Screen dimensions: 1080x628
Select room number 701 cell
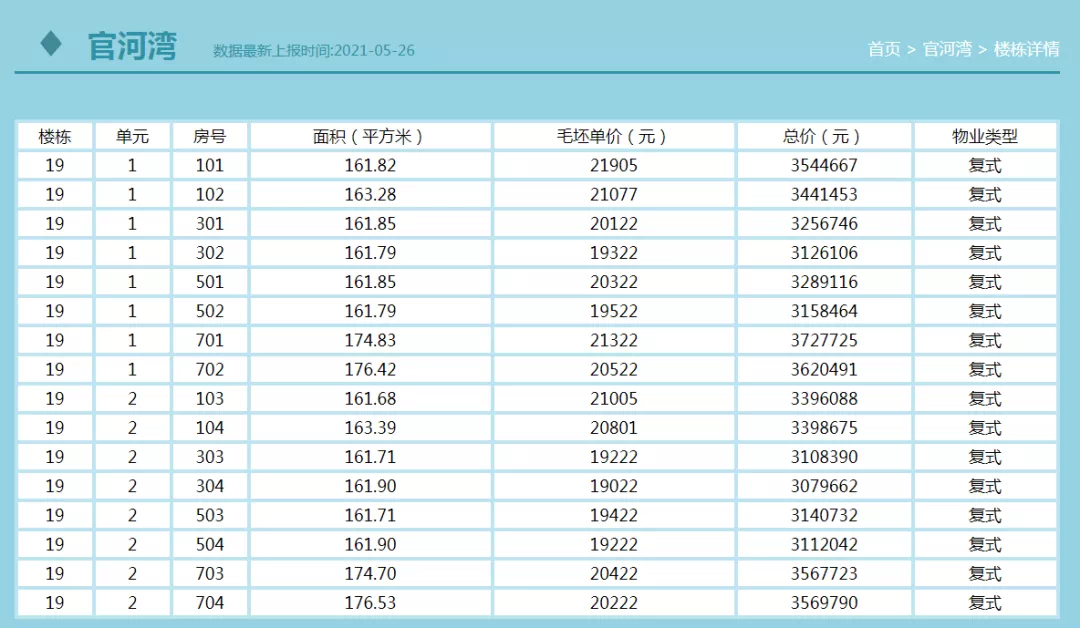coord(209,340)
